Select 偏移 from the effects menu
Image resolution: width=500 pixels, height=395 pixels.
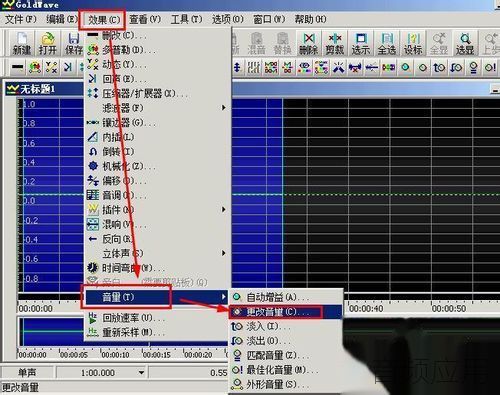[157, 180]
